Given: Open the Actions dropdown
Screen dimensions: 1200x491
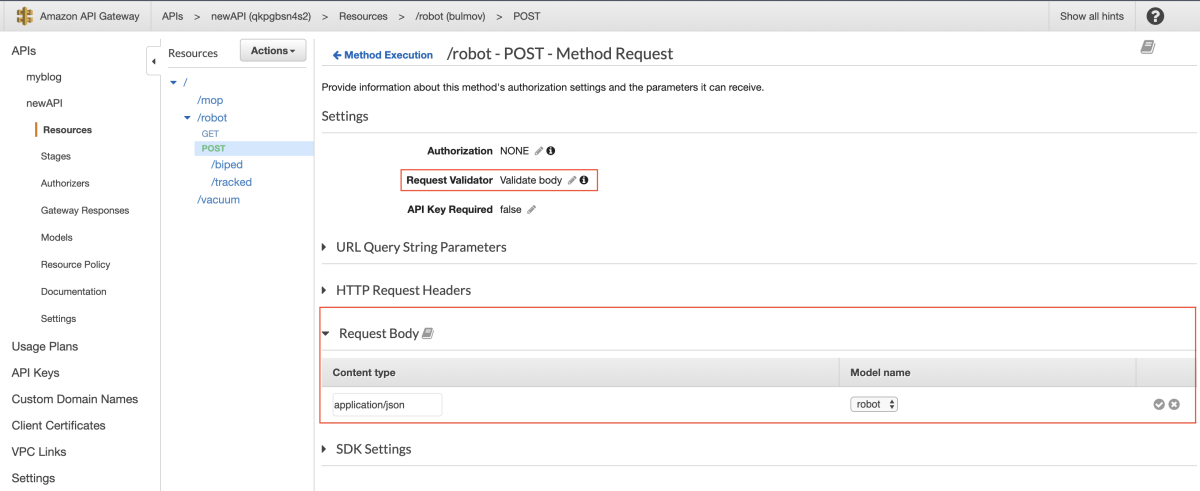Looking at the screenshot, I should click(x=273, y=51).
